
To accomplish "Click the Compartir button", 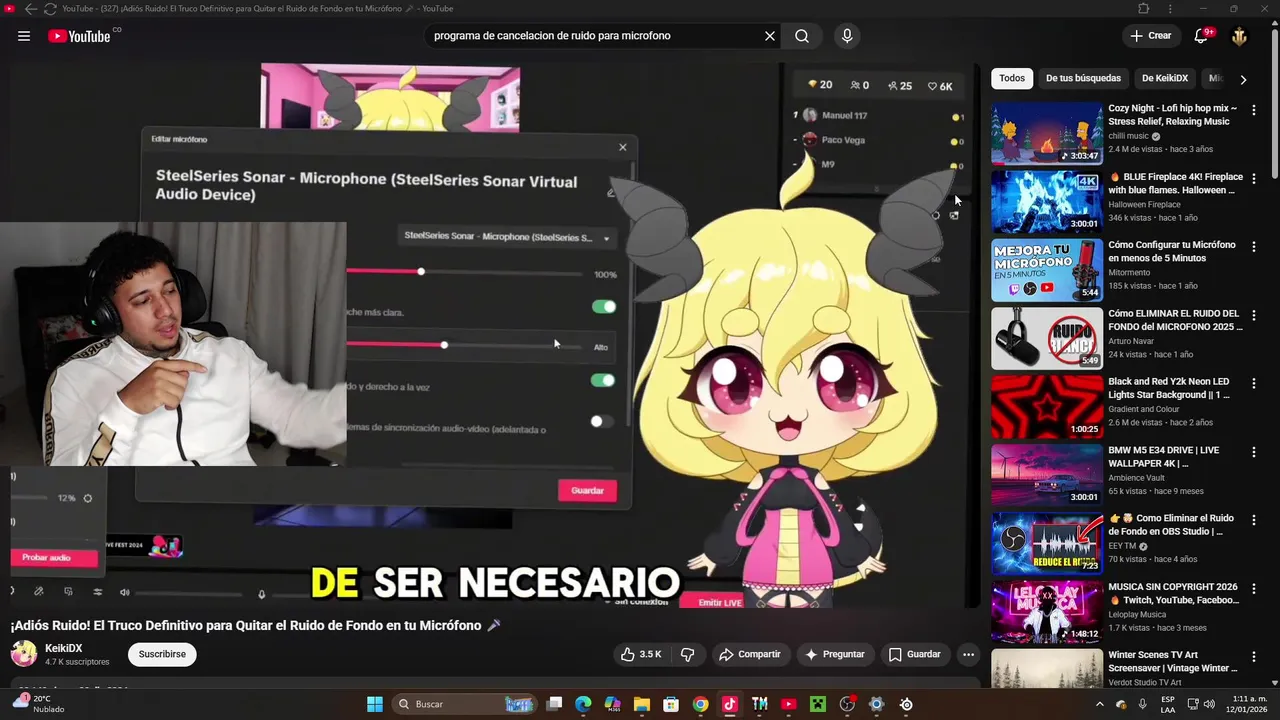I will tap(749, 654).
